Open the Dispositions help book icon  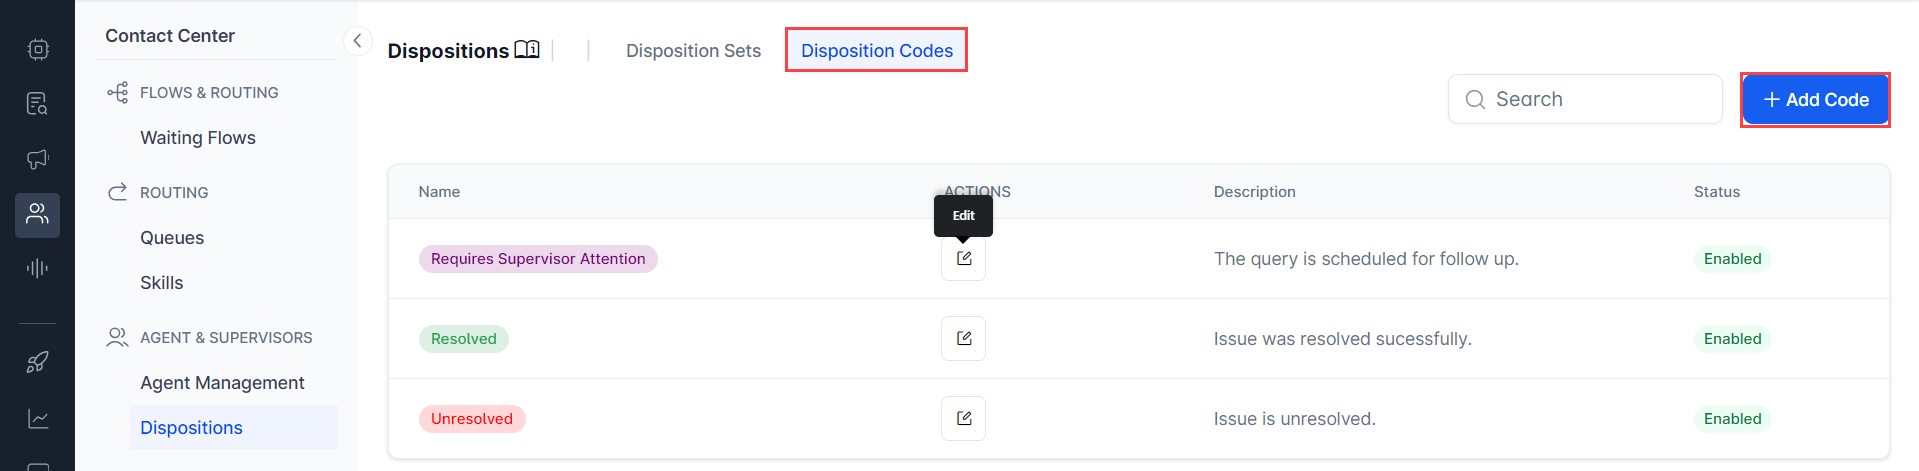click(527, 50)
